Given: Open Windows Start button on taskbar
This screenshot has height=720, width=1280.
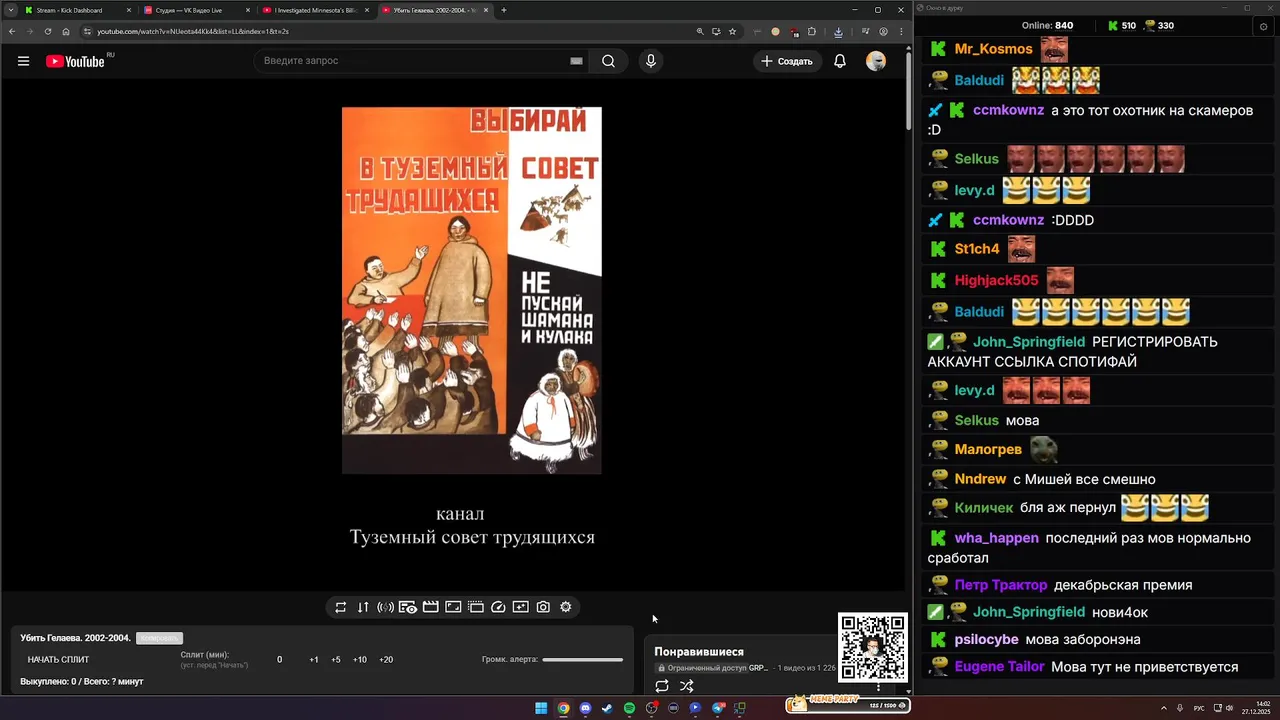Looking at the screenshot, I should pyautogui.click(x=541, y=708).
